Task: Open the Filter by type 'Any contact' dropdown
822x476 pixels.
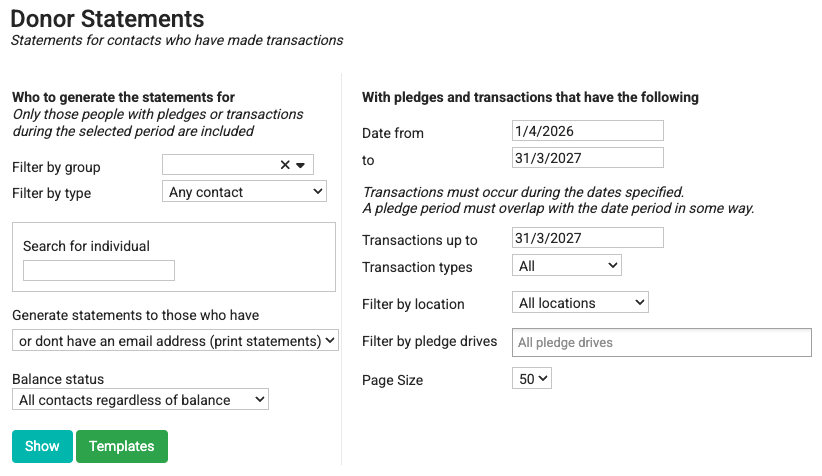Action: [244, 191]
